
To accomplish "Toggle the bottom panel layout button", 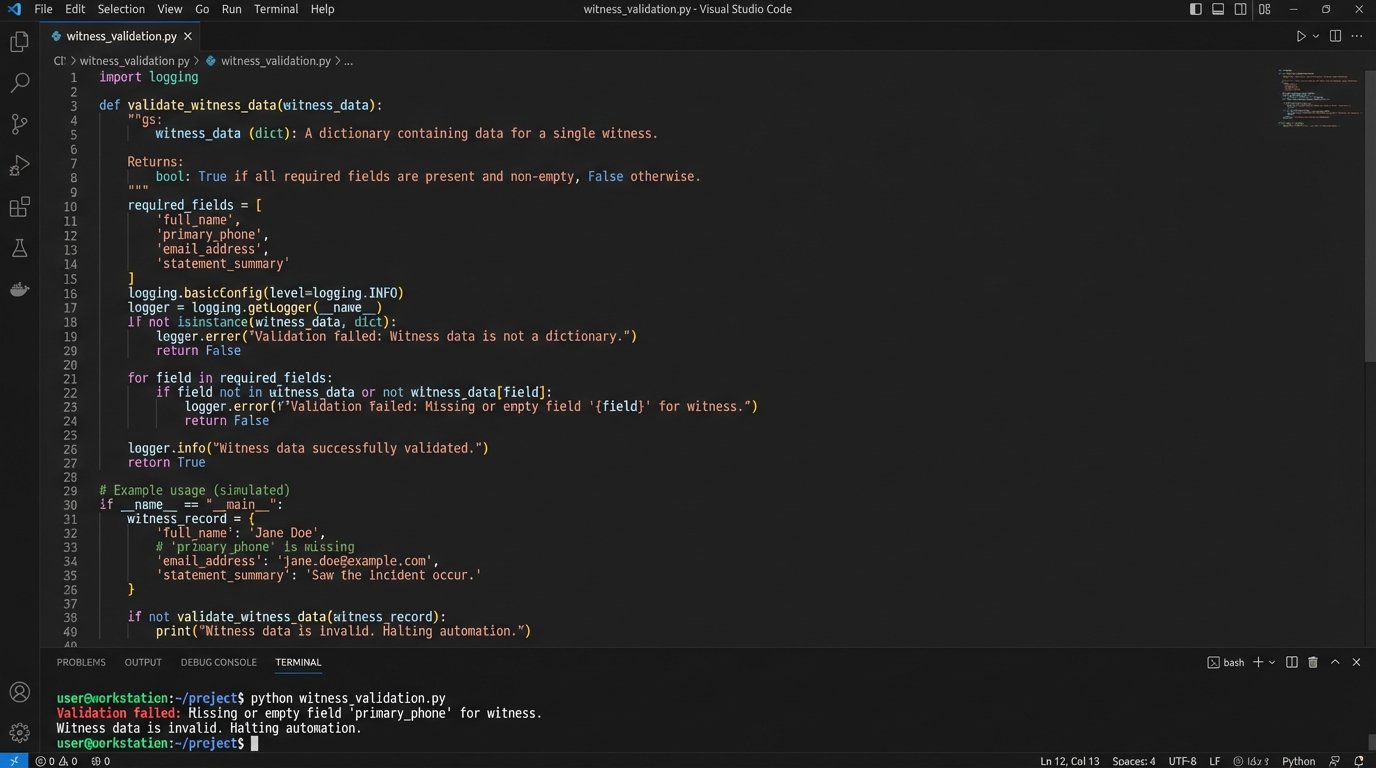I will [1218, 9].
